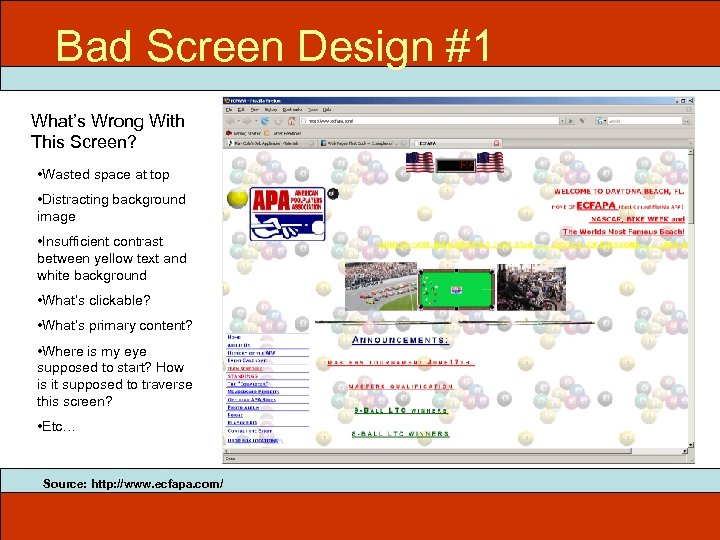Click the Firefox icon in title bar
This screenshot has height=540, width=720.
tap(226, 101)
